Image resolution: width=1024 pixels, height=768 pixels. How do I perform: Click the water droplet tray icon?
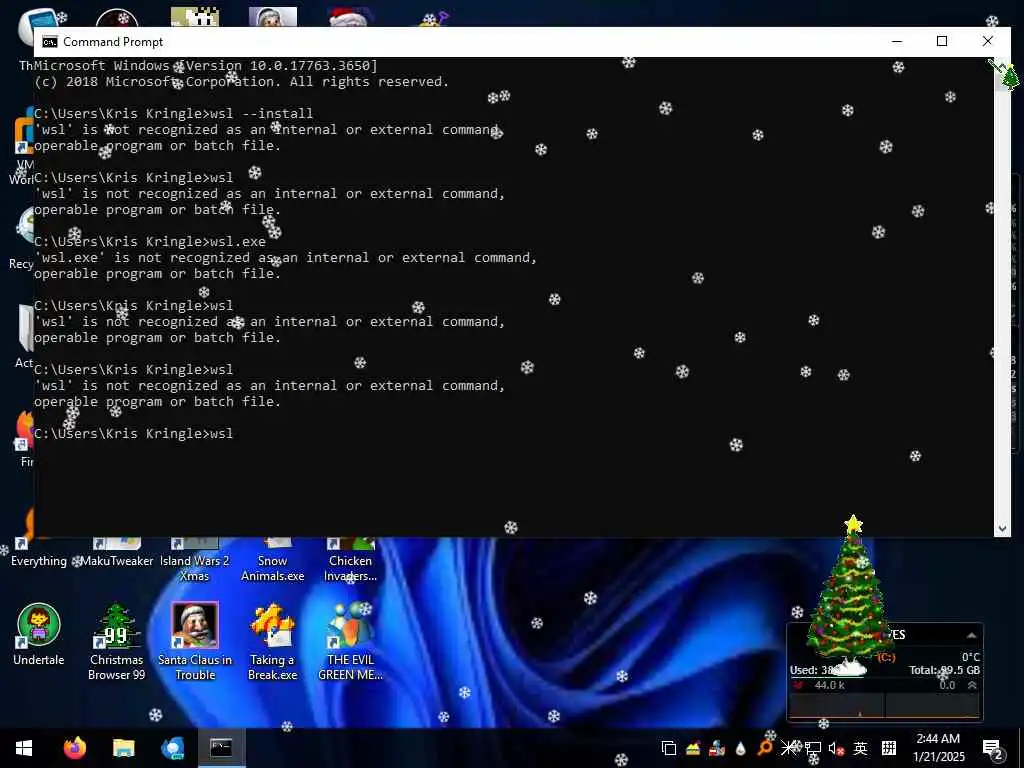pyautogui.click(x=741, y=748)
